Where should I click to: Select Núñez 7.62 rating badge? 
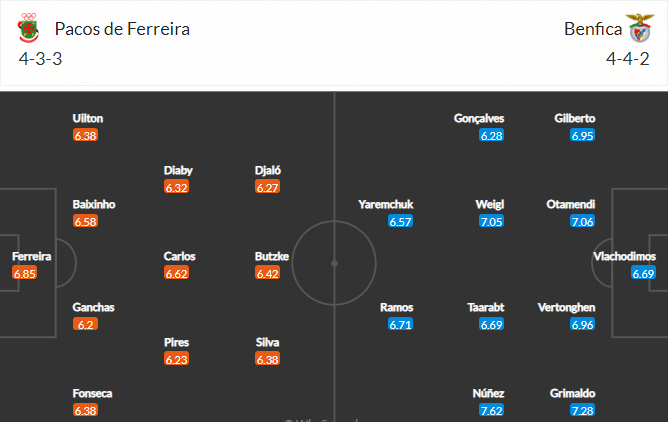492,410
